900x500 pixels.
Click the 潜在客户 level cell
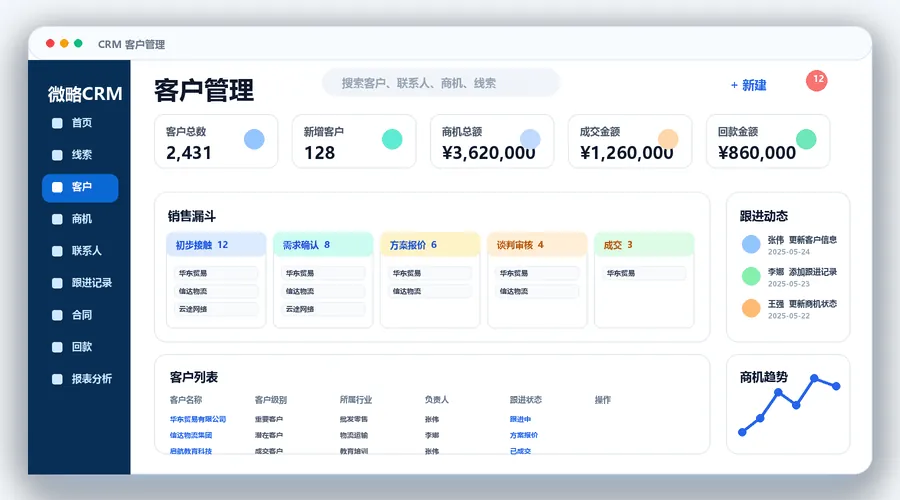[x=269, y=435]
